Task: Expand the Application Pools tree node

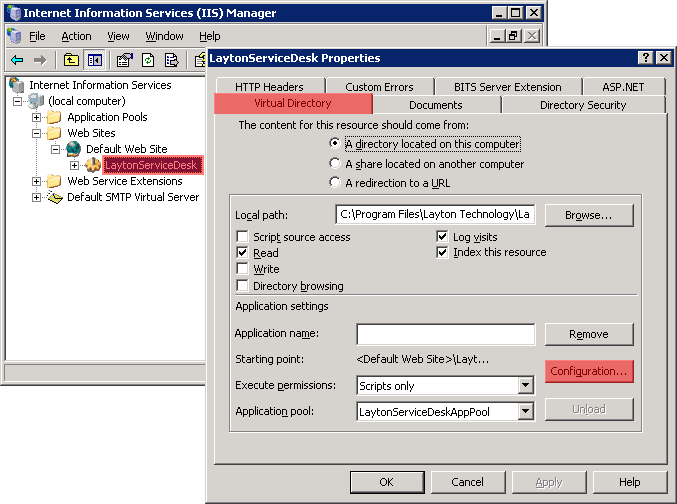Action: (x=37, y=117)
